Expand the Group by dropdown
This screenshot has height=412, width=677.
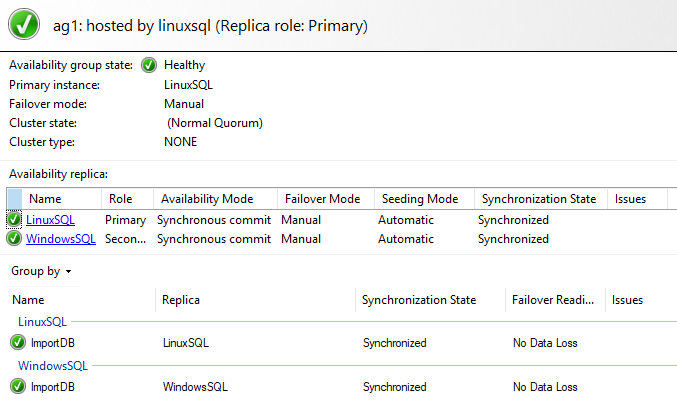41,271
